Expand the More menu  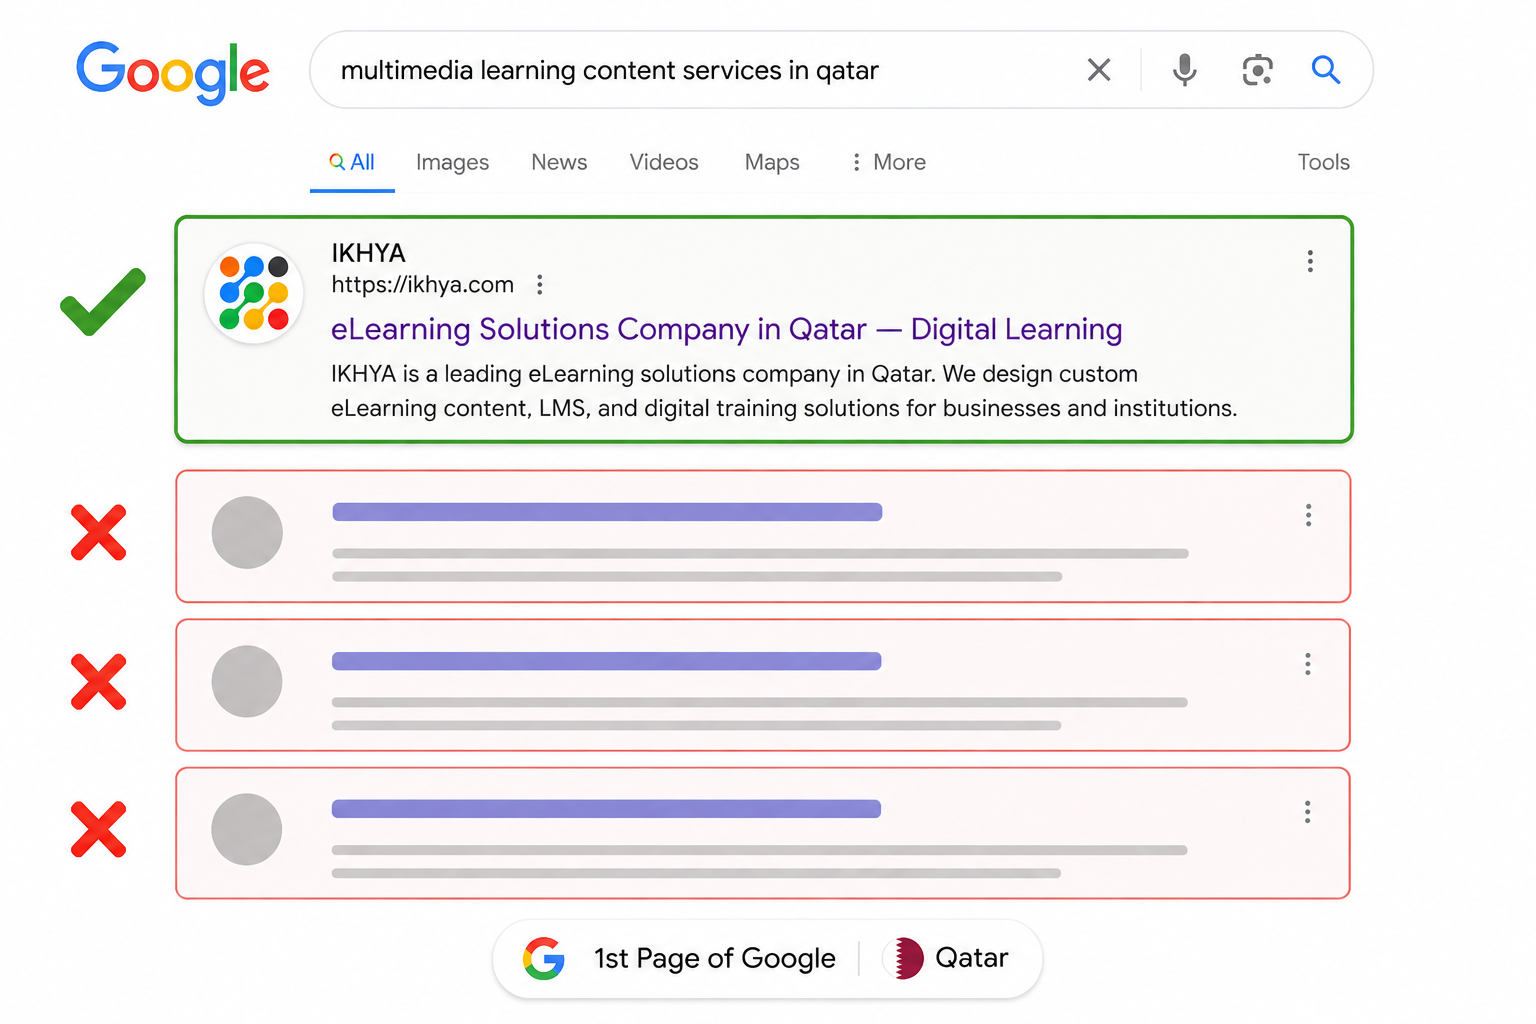coord(888,162)
